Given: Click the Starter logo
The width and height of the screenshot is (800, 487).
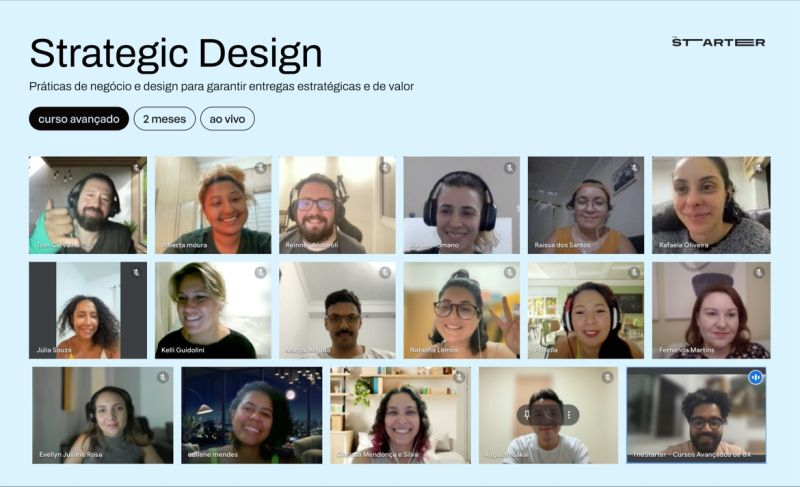Looking at the screenshot, I should (718, 42).
